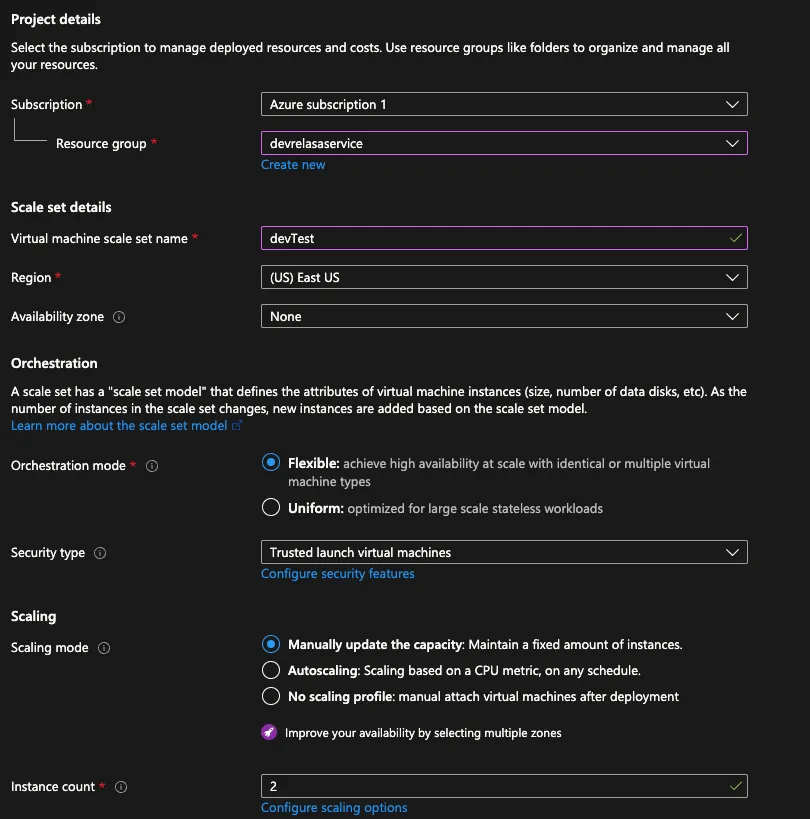
Task: Select Flexible orchestration mode
Action: click(x=270, y=463)
